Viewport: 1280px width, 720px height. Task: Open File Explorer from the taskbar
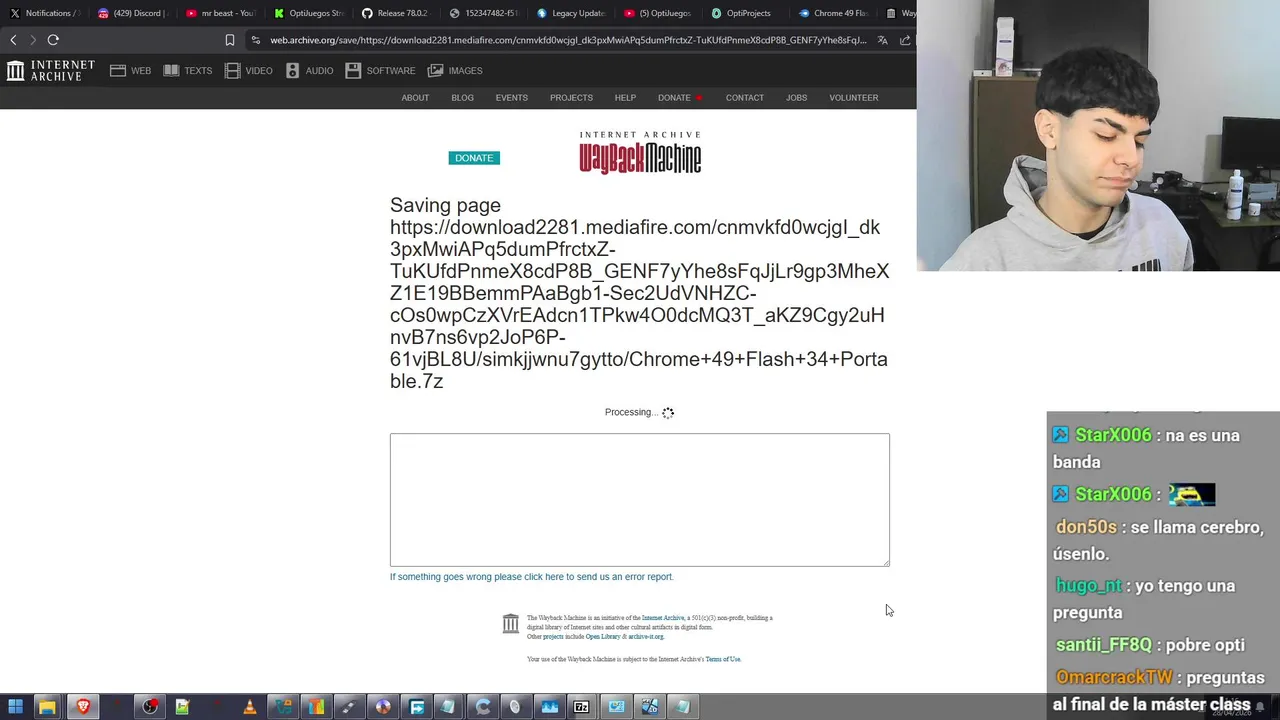47,707
